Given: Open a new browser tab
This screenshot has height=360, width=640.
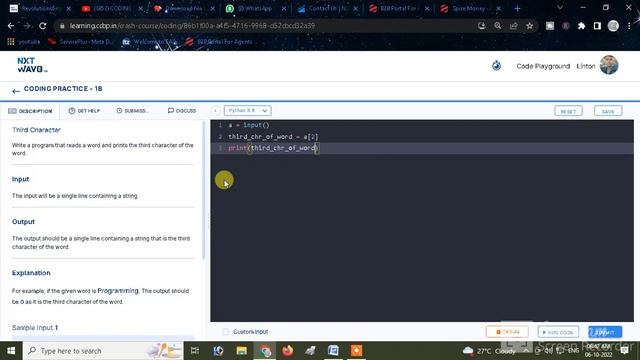Looking at the screenshot, I should click(517, 9).
